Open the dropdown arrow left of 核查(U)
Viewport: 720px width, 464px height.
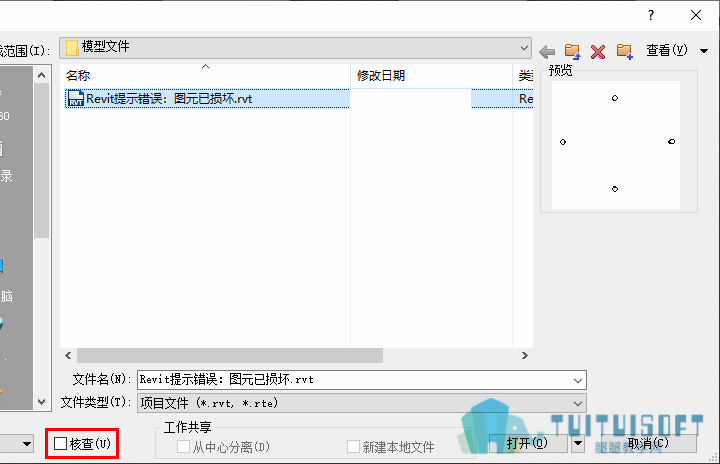pyautogui.click(x=27, y=444)
